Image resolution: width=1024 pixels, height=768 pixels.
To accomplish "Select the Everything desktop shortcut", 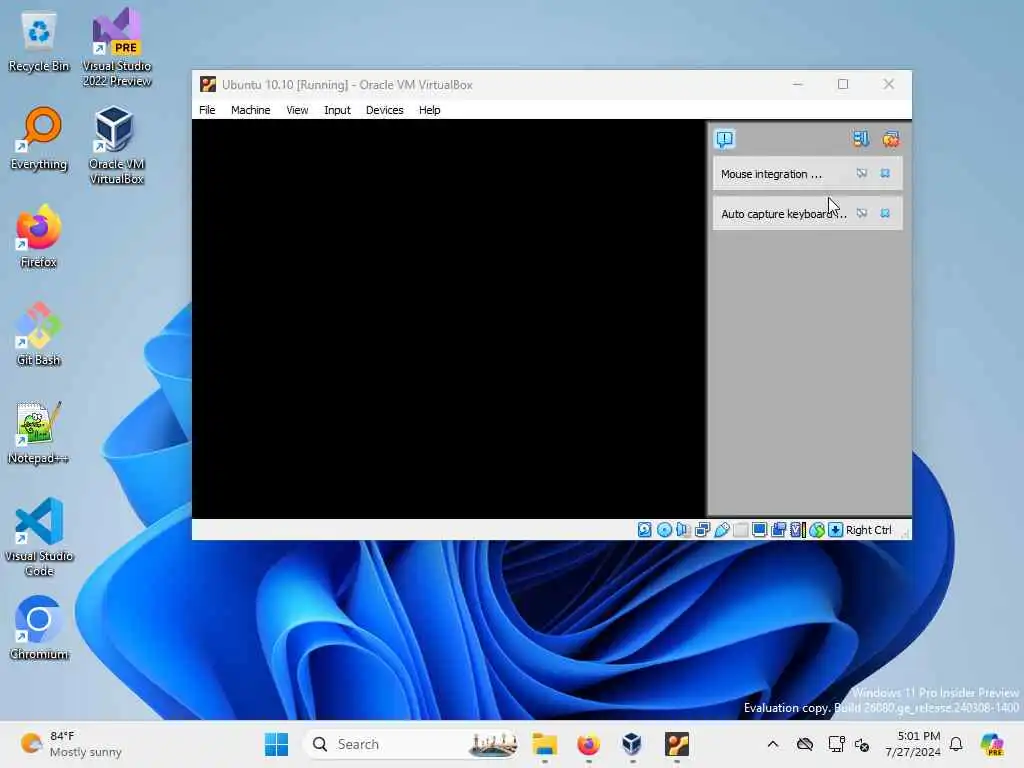I will tap(39, 138).
